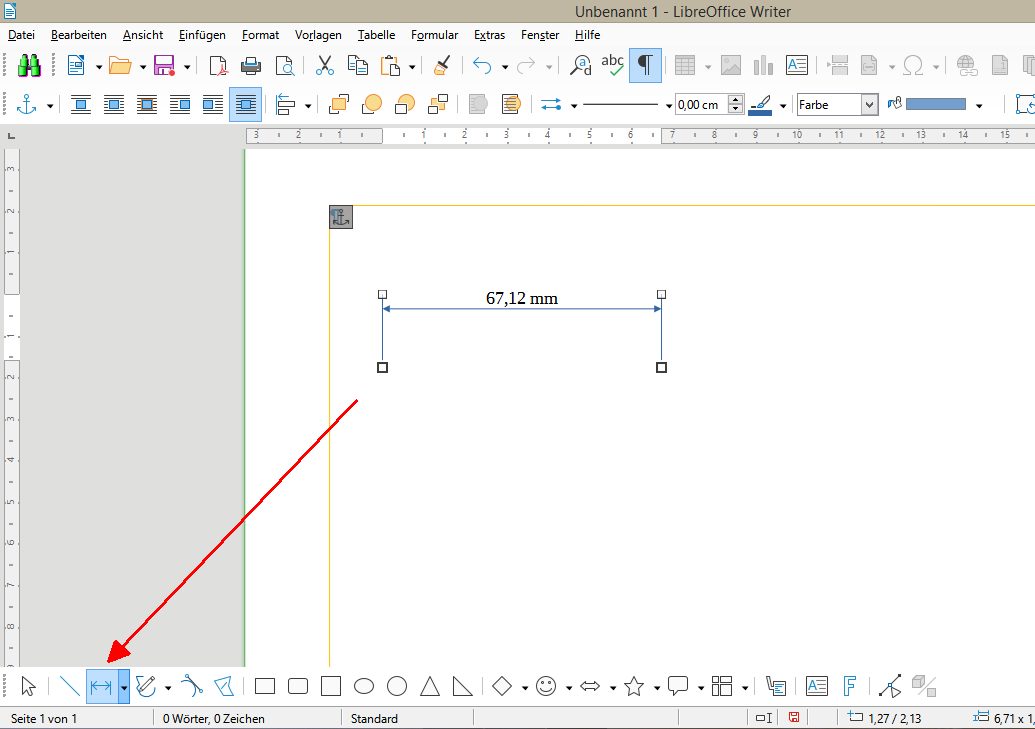Bring the object to the very front

click(339, 104)
